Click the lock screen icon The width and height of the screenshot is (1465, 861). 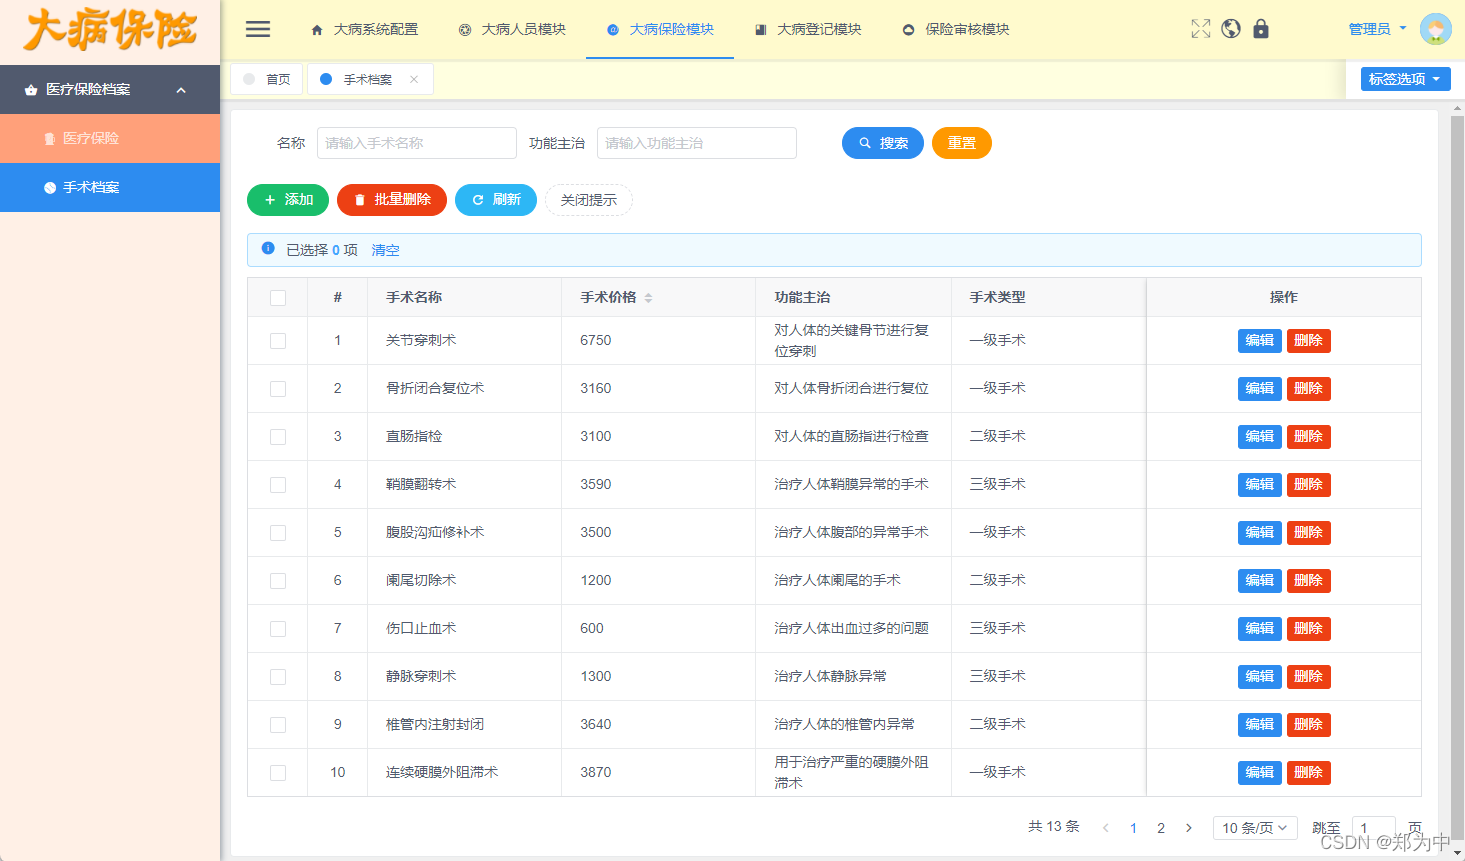pyautogui.click(x=1261, y=29)
